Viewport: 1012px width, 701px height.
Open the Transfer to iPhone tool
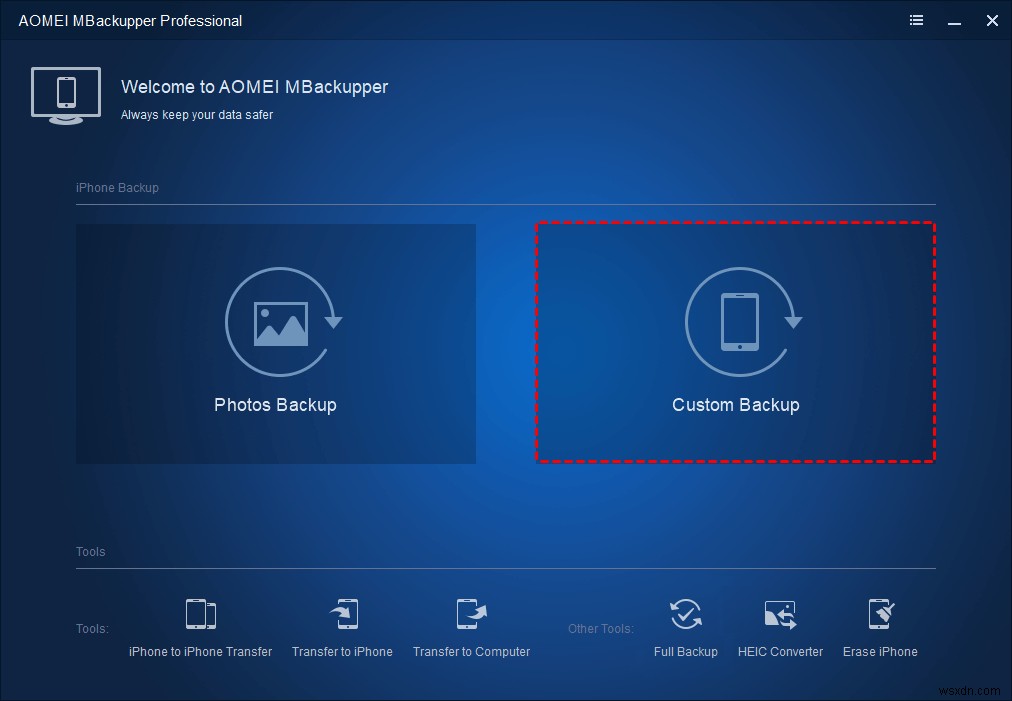[x=342, y=628]
